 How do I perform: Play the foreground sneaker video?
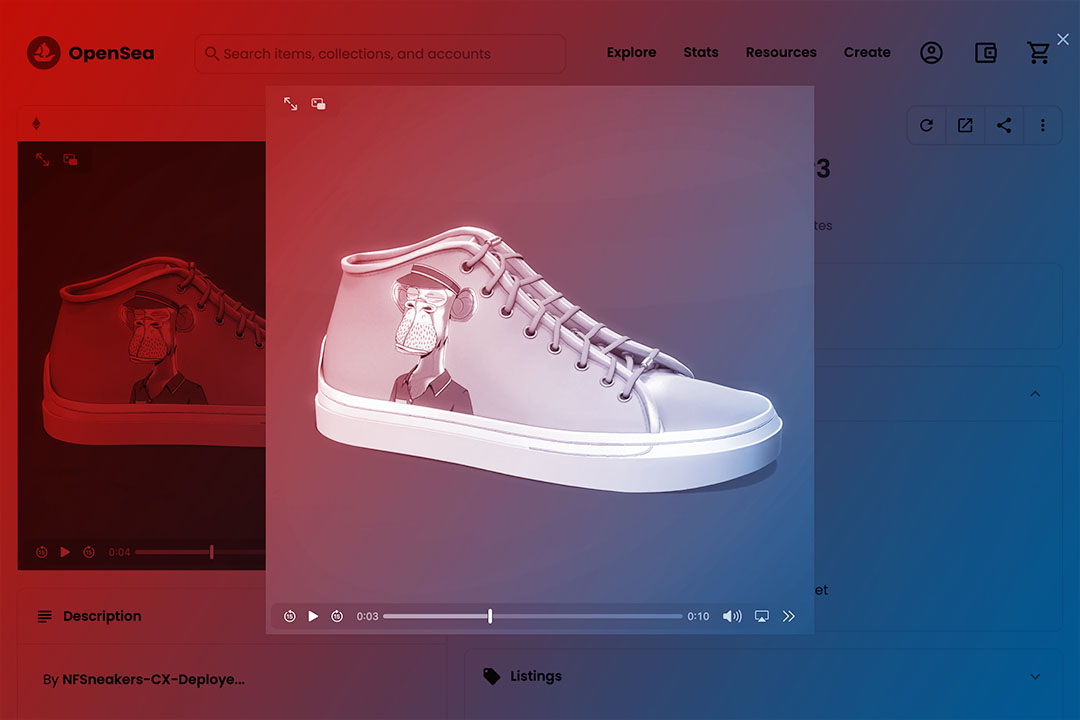tap(313, 616)
